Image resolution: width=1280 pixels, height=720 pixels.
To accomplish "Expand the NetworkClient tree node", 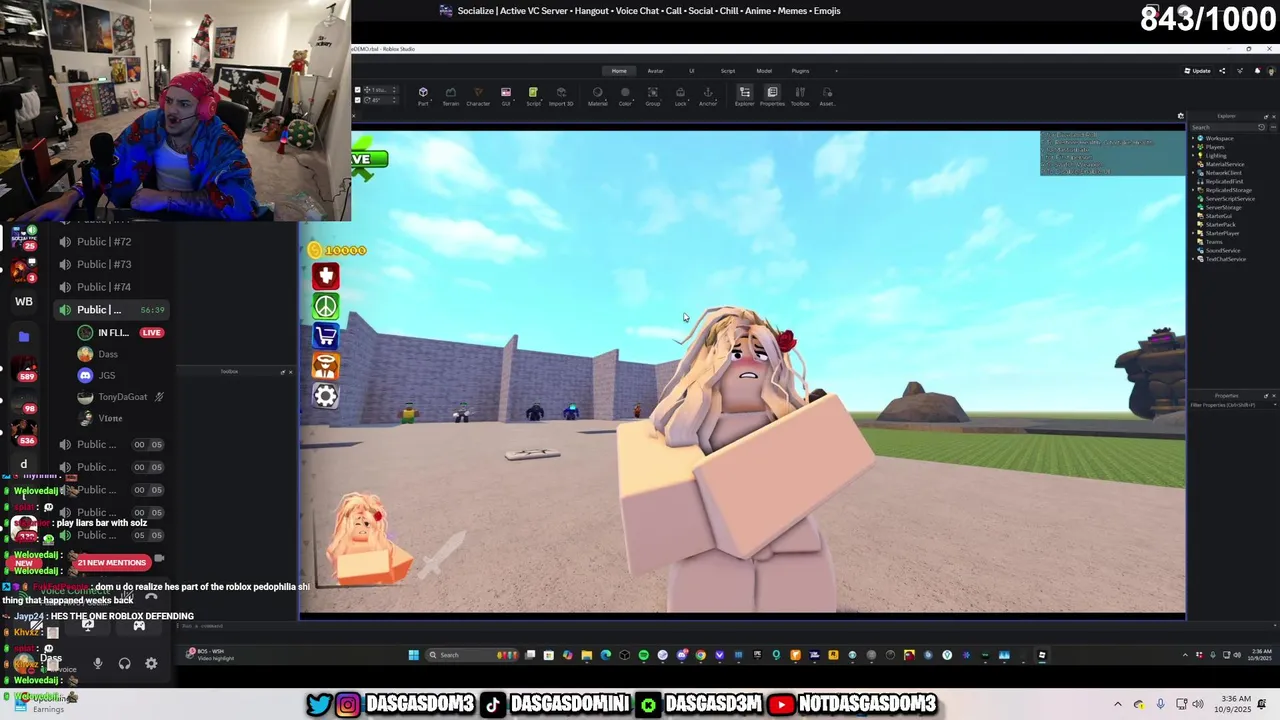I will coord(1194,173).
